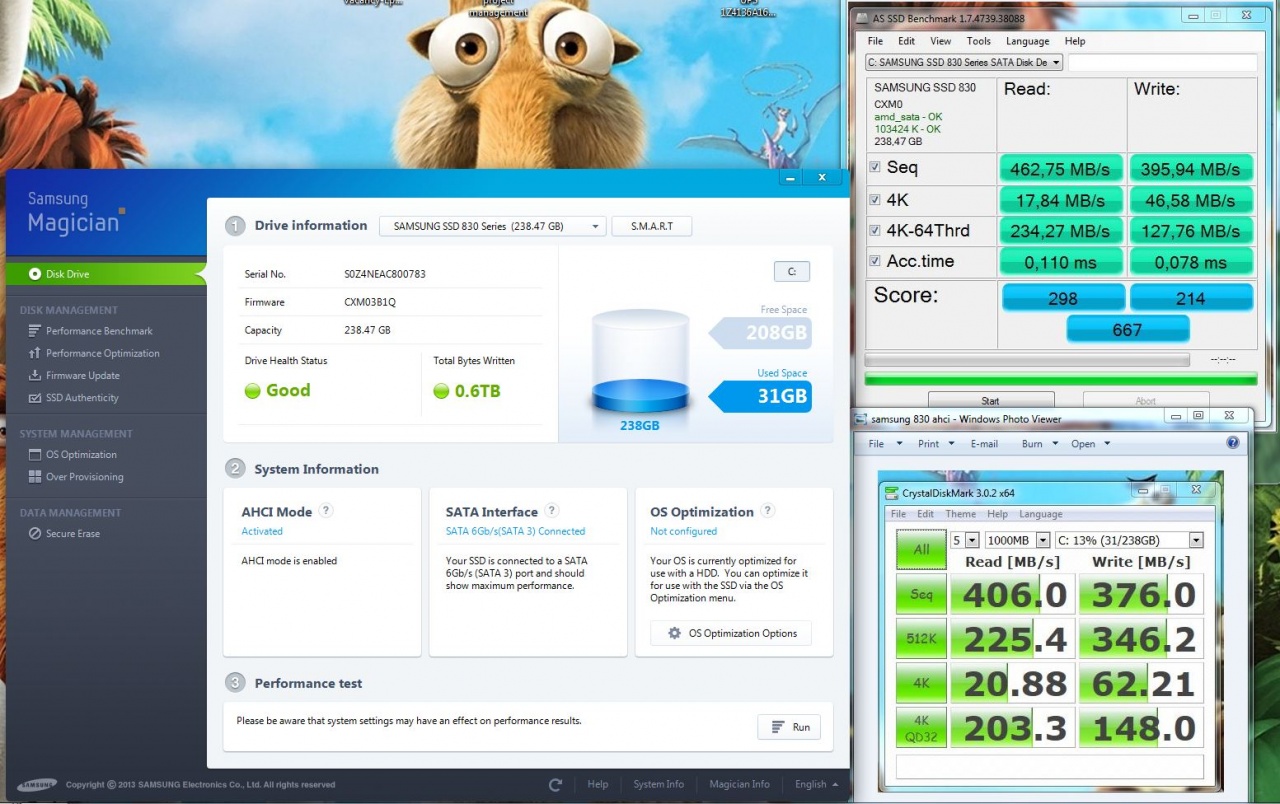
Task: Click the S.M.A.R.T button in Magician
Action: pos(651,226)
